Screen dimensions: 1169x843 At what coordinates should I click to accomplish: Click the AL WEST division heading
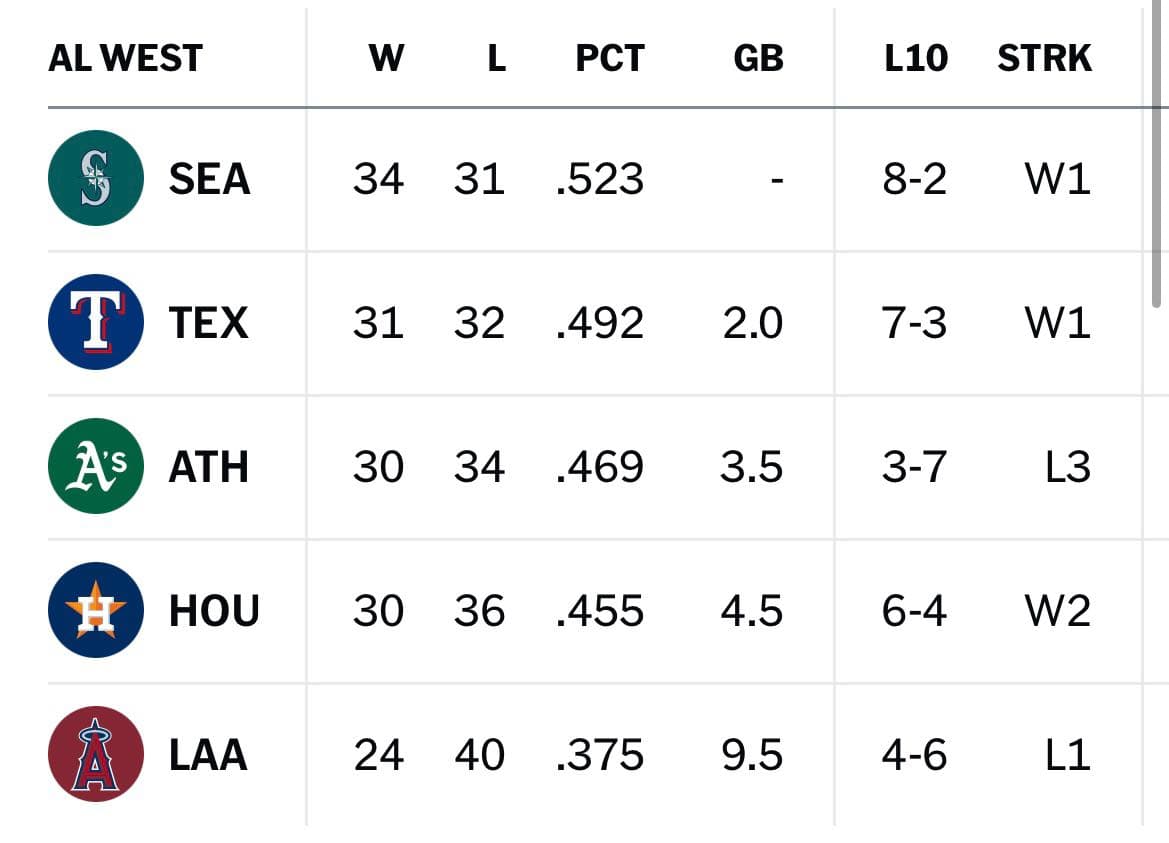click(x=125, y=58)
